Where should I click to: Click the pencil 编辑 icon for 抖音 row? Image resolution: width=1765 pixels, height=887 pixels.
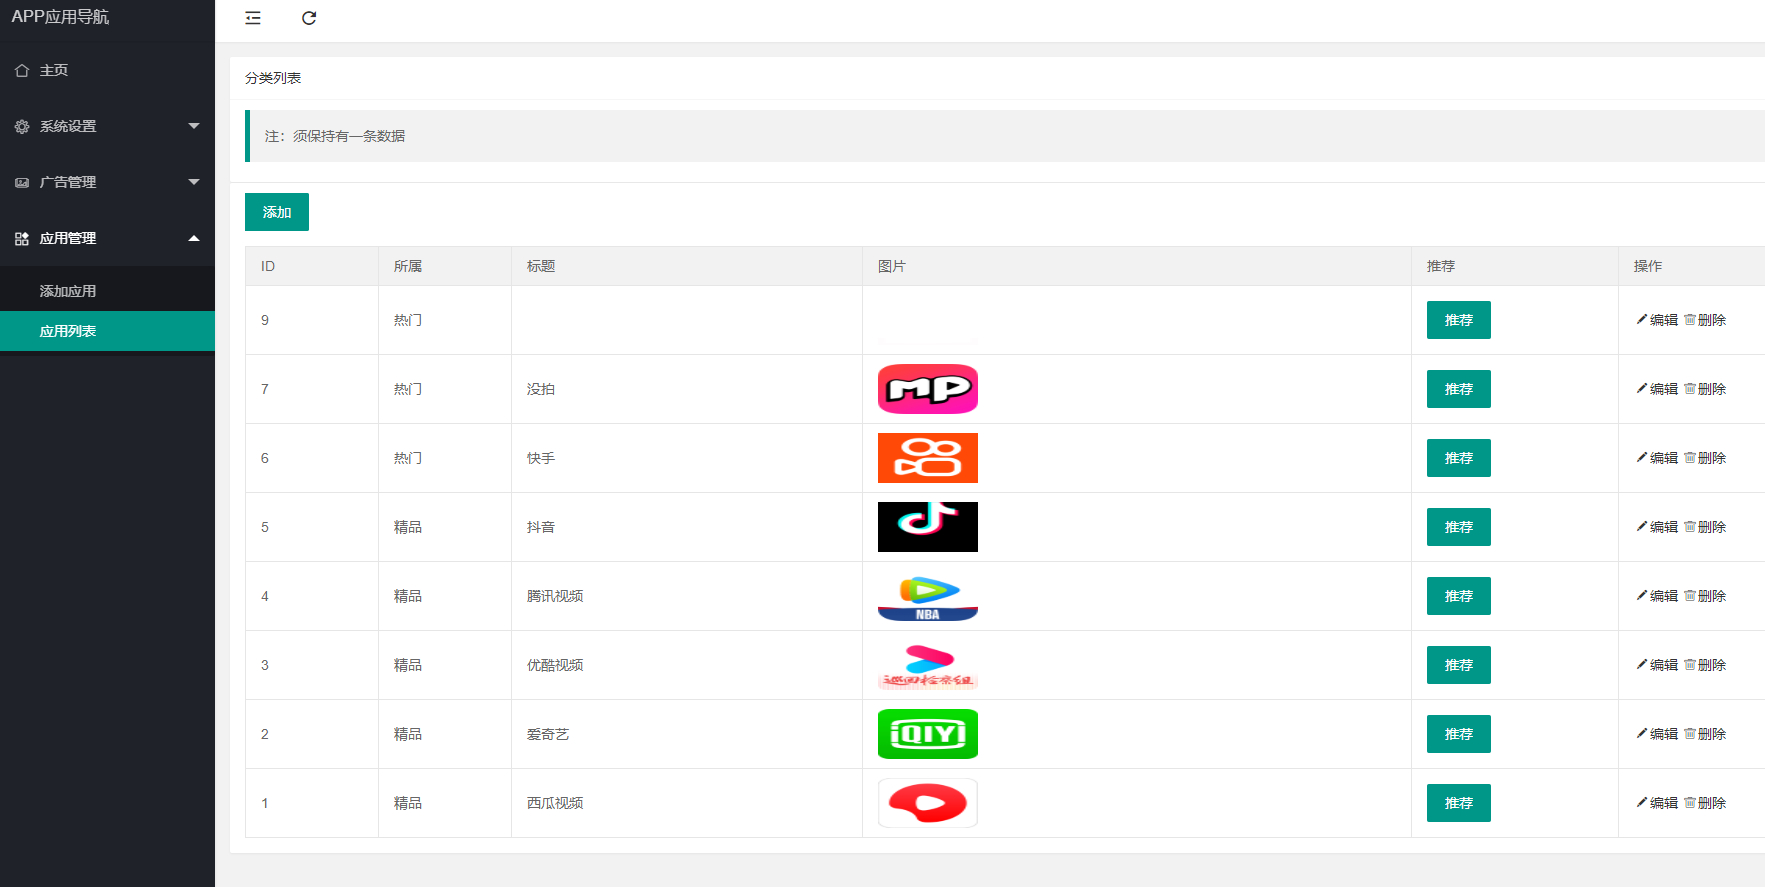(x=1642, y=526)
